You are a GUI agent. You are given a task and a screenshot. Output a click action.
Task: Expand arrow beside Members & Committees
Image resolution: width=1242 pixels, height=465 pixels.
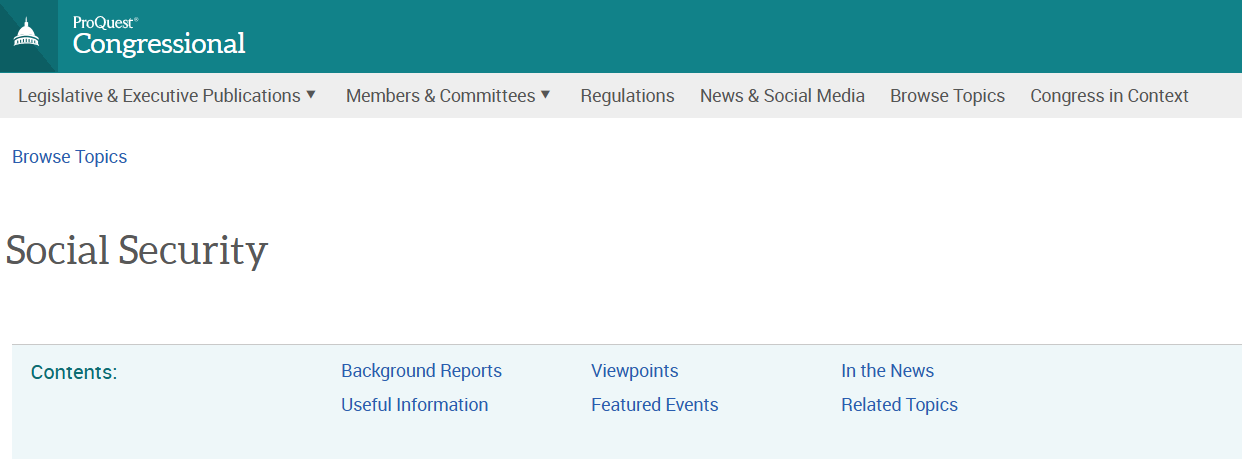pos(546,95)
